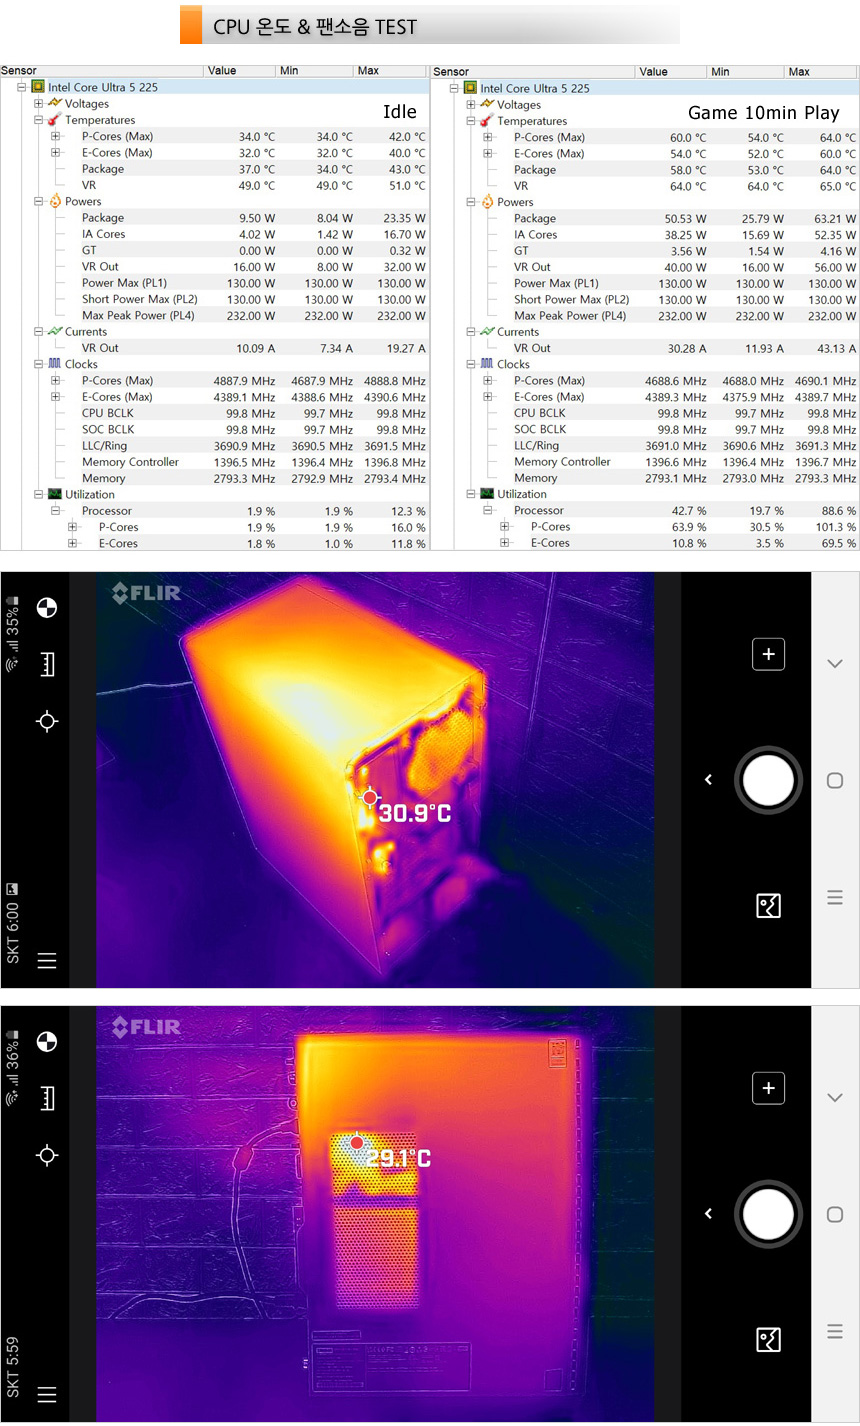Tap the 30.9°C spot marker on the thermal image
The width and height of the screenshot is (860, 1426).
[x=370, y=797]
